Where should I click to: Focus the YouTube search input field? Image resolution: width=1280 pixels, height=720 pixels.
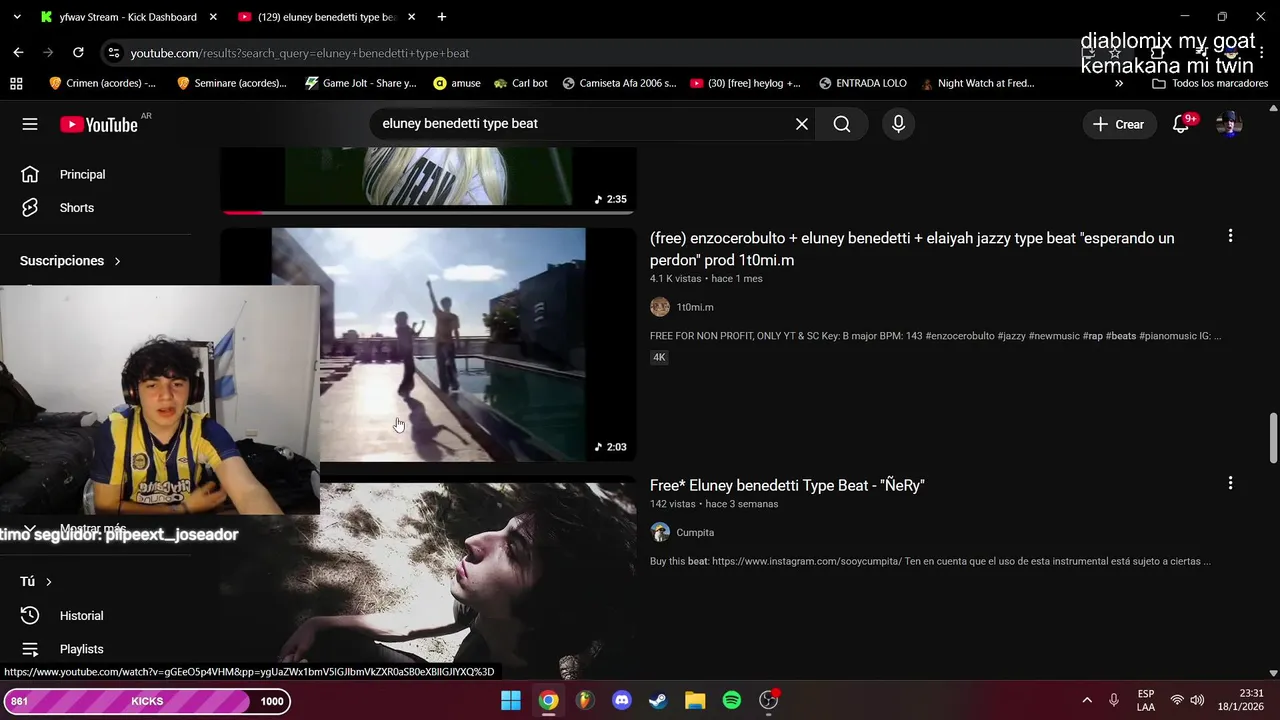580,124
